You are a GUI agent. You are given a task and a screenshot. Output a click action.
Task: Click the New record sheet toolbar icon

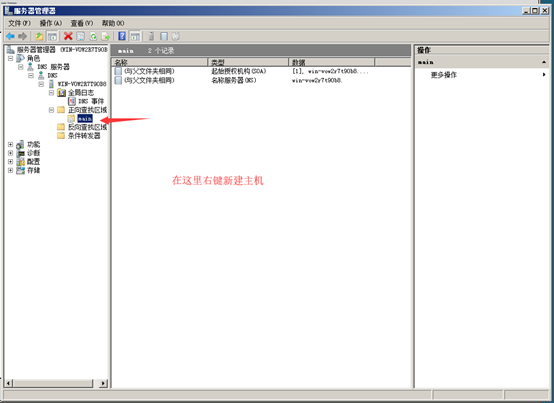click(164, 36)
